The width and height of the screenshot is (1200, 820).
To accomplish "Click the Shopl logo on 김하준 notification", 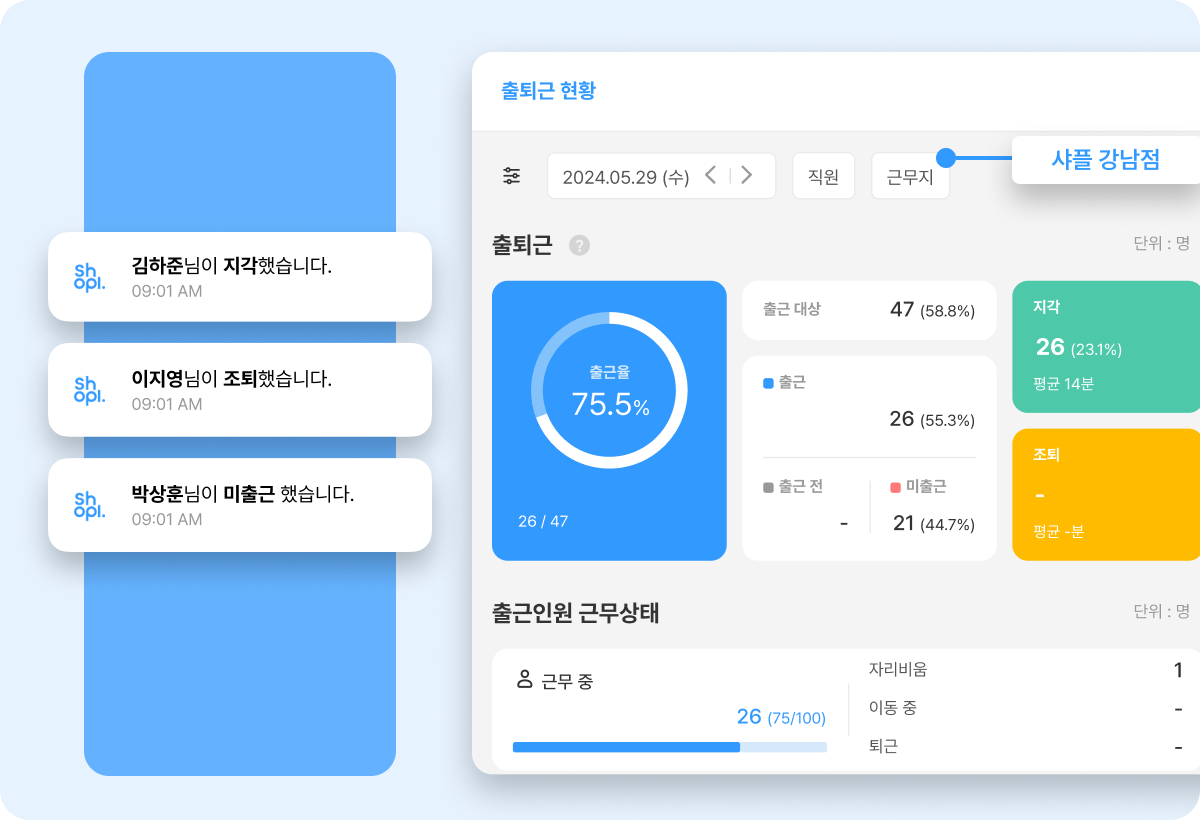I will pos(88,277).
